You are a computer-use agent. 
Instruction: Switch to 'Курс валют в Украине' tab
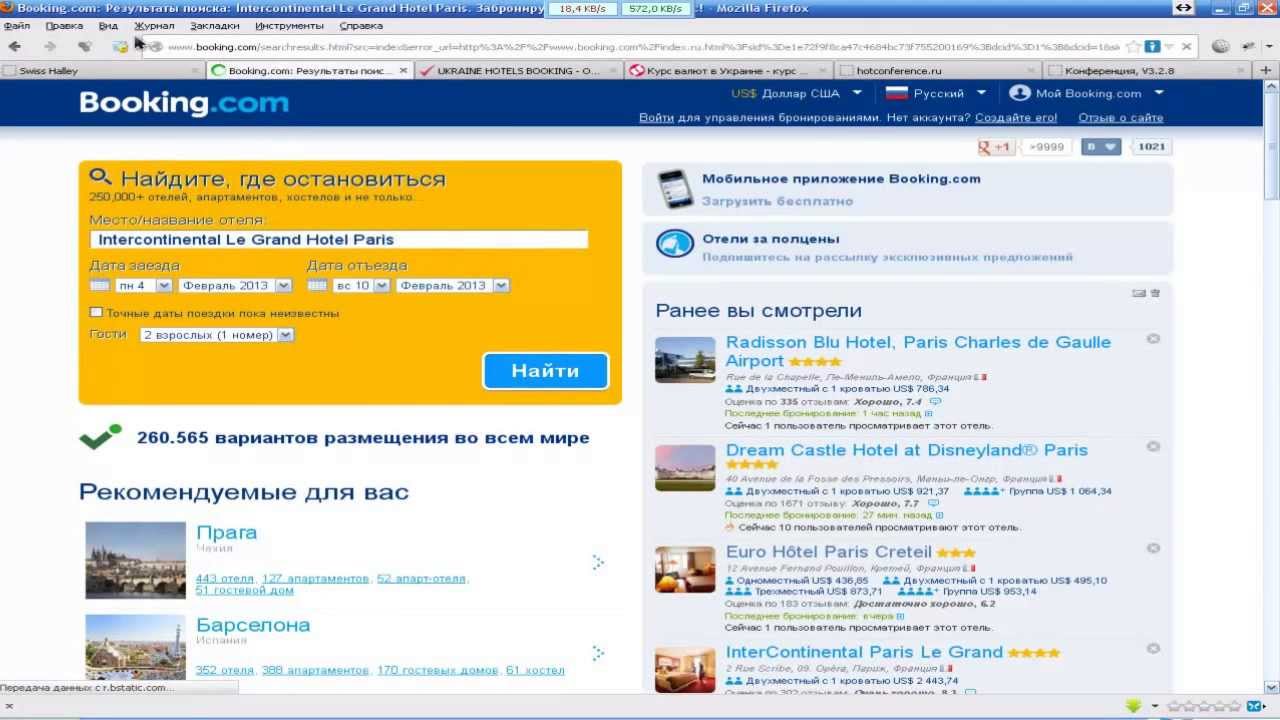[727, 71]
